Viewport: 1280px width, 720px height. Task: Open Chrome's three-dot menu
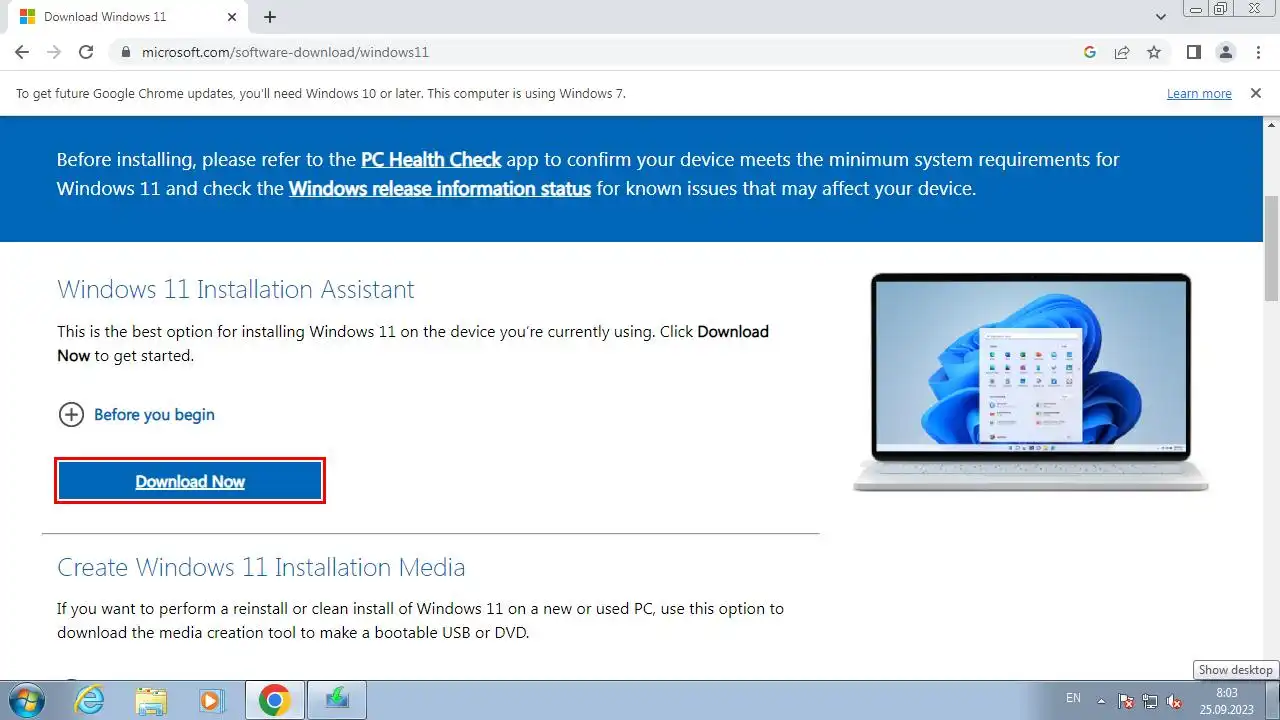[1257, 52]
